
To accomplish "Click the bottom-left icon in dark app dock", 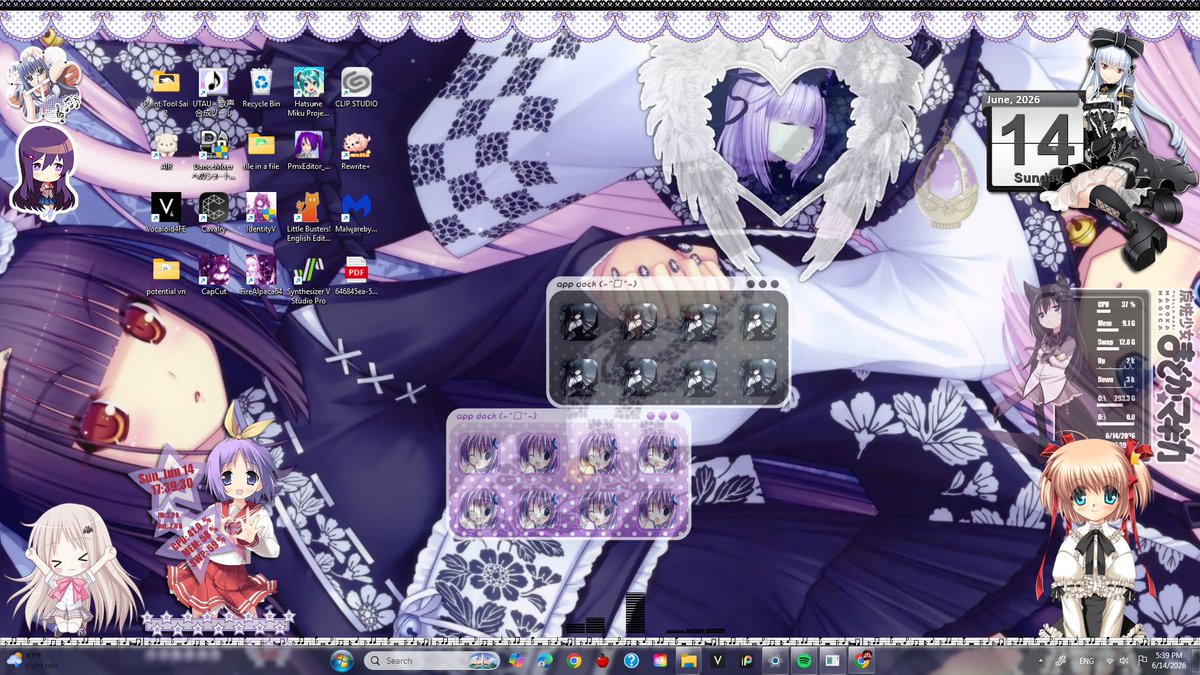I will (579, 378).
